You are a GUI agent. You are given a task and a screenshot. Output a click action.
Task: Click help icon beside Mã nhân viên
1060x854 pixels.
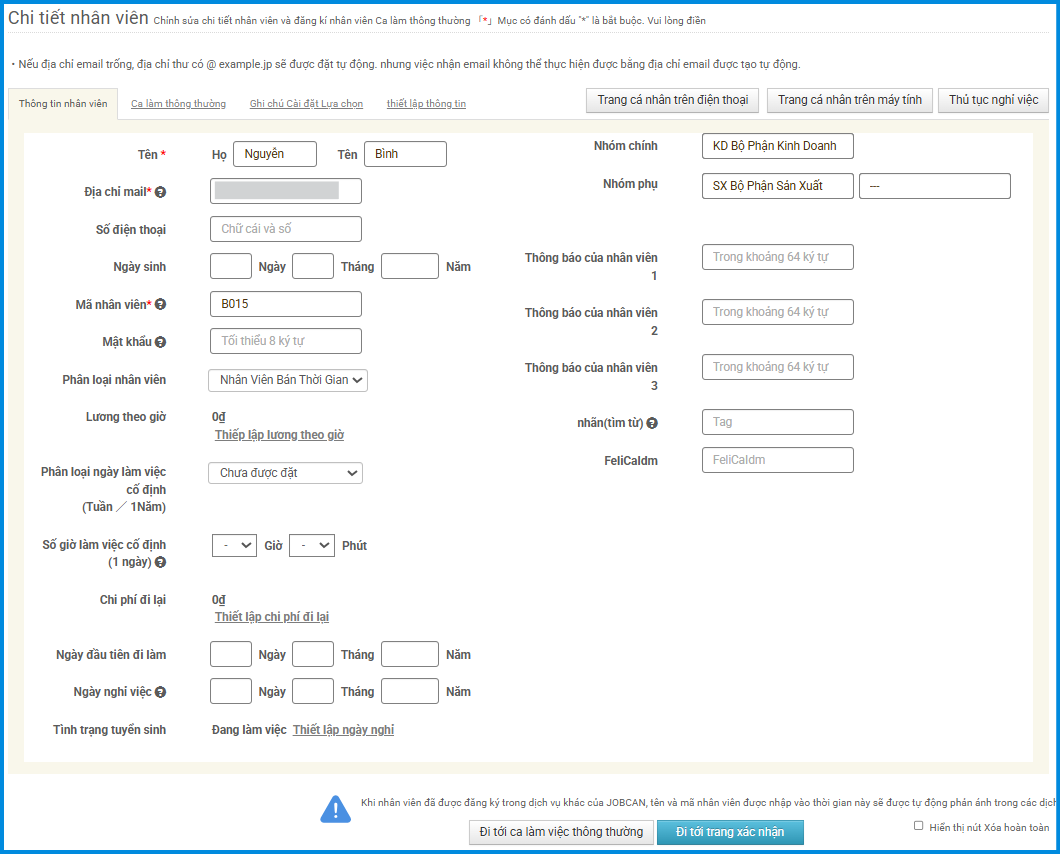pyautogui.click(x=161, y=305)
